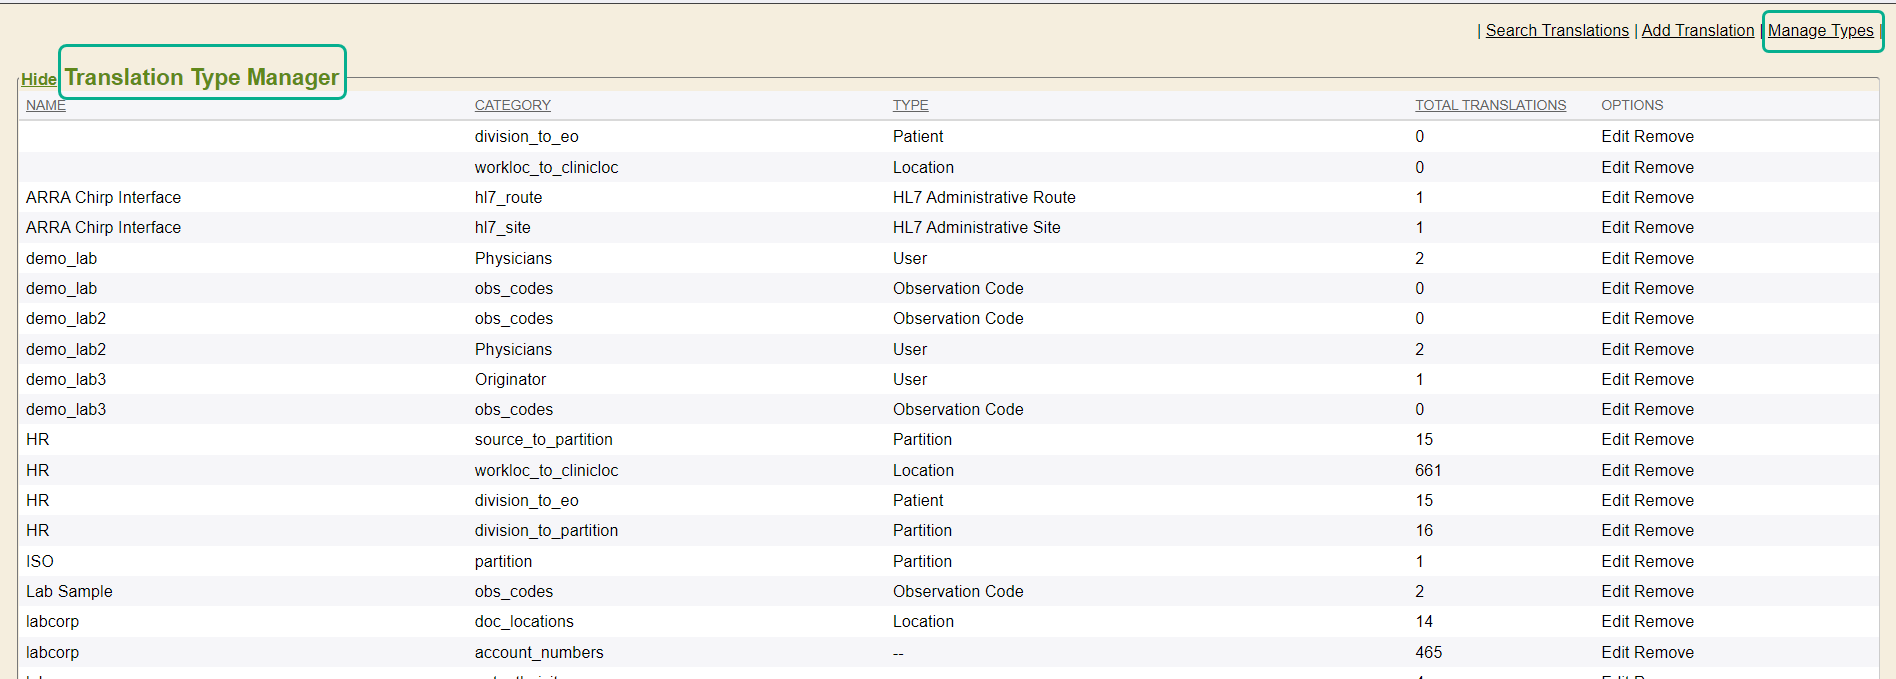Remove the HR division_to_eo row
1896x679 pixels.
click(1666, 501)
